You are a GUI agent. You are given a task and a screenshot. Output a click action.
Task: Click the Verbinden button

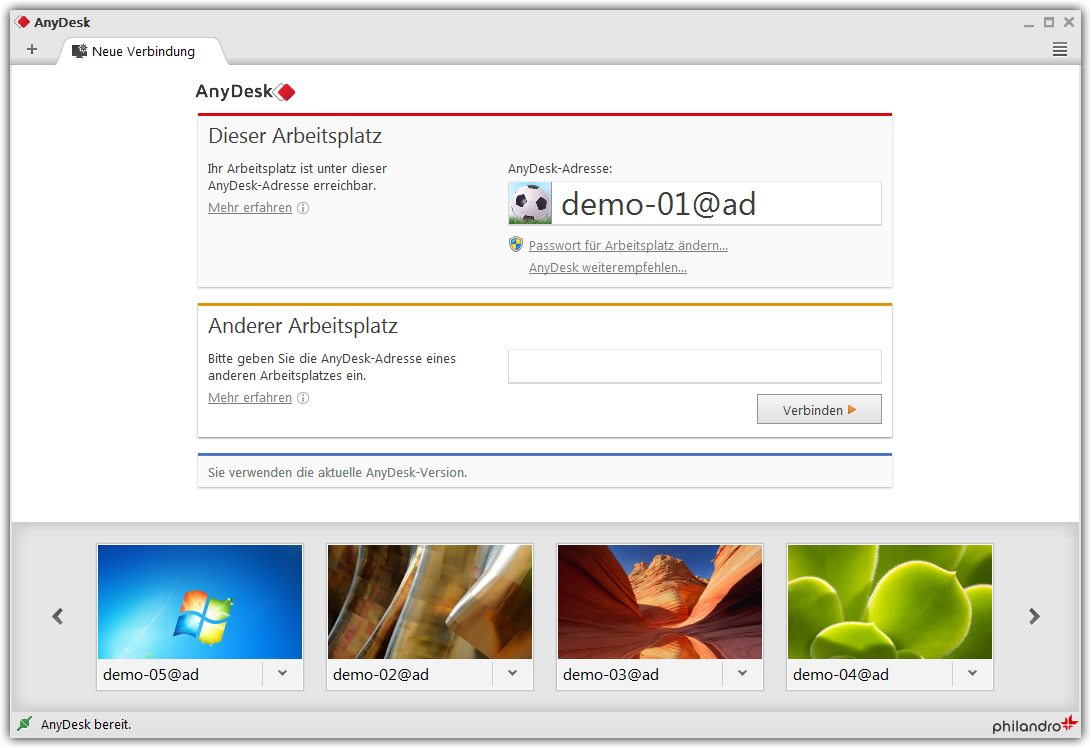pos(819,409)
